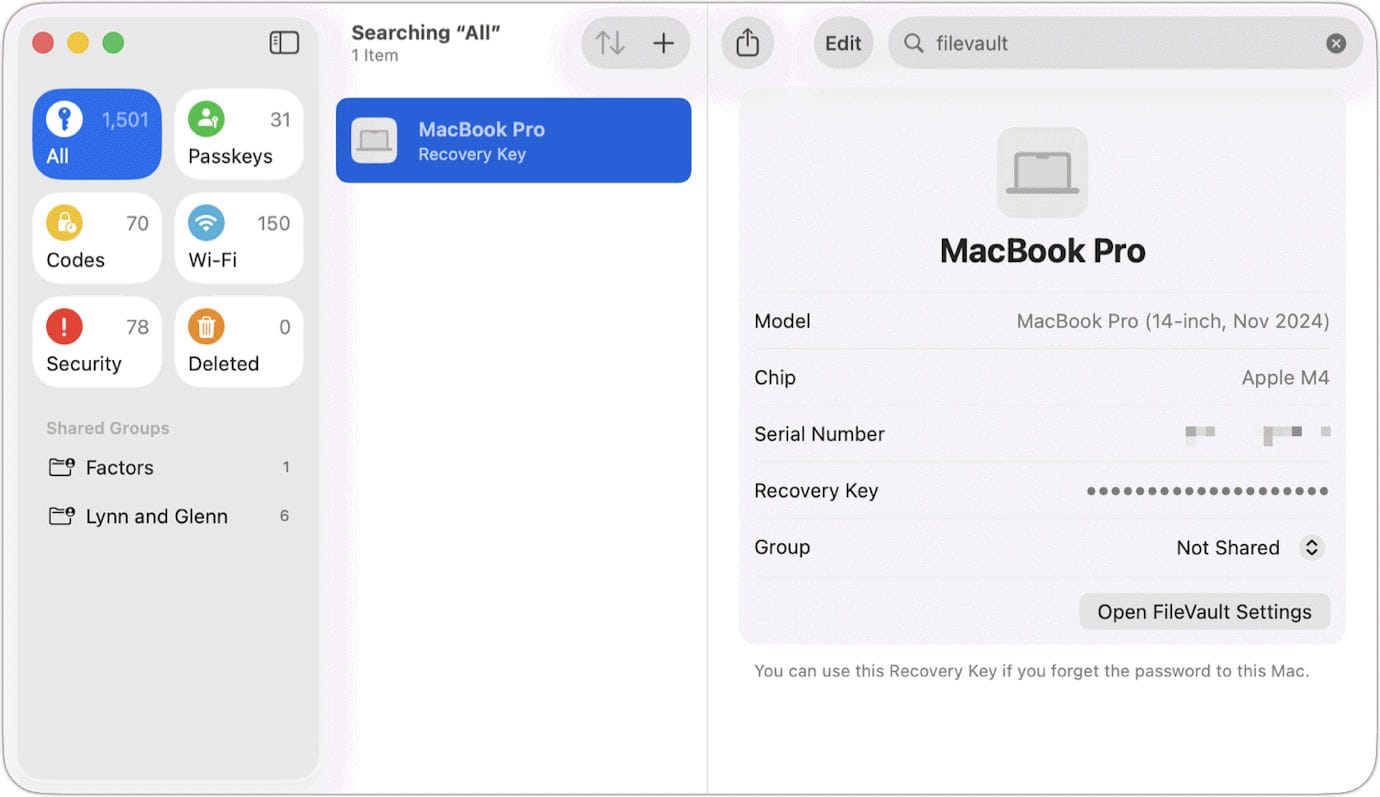This screenshot has height=797, width=1380.
Task: Click the share icon in toolbar
Action: coord(748,43)
